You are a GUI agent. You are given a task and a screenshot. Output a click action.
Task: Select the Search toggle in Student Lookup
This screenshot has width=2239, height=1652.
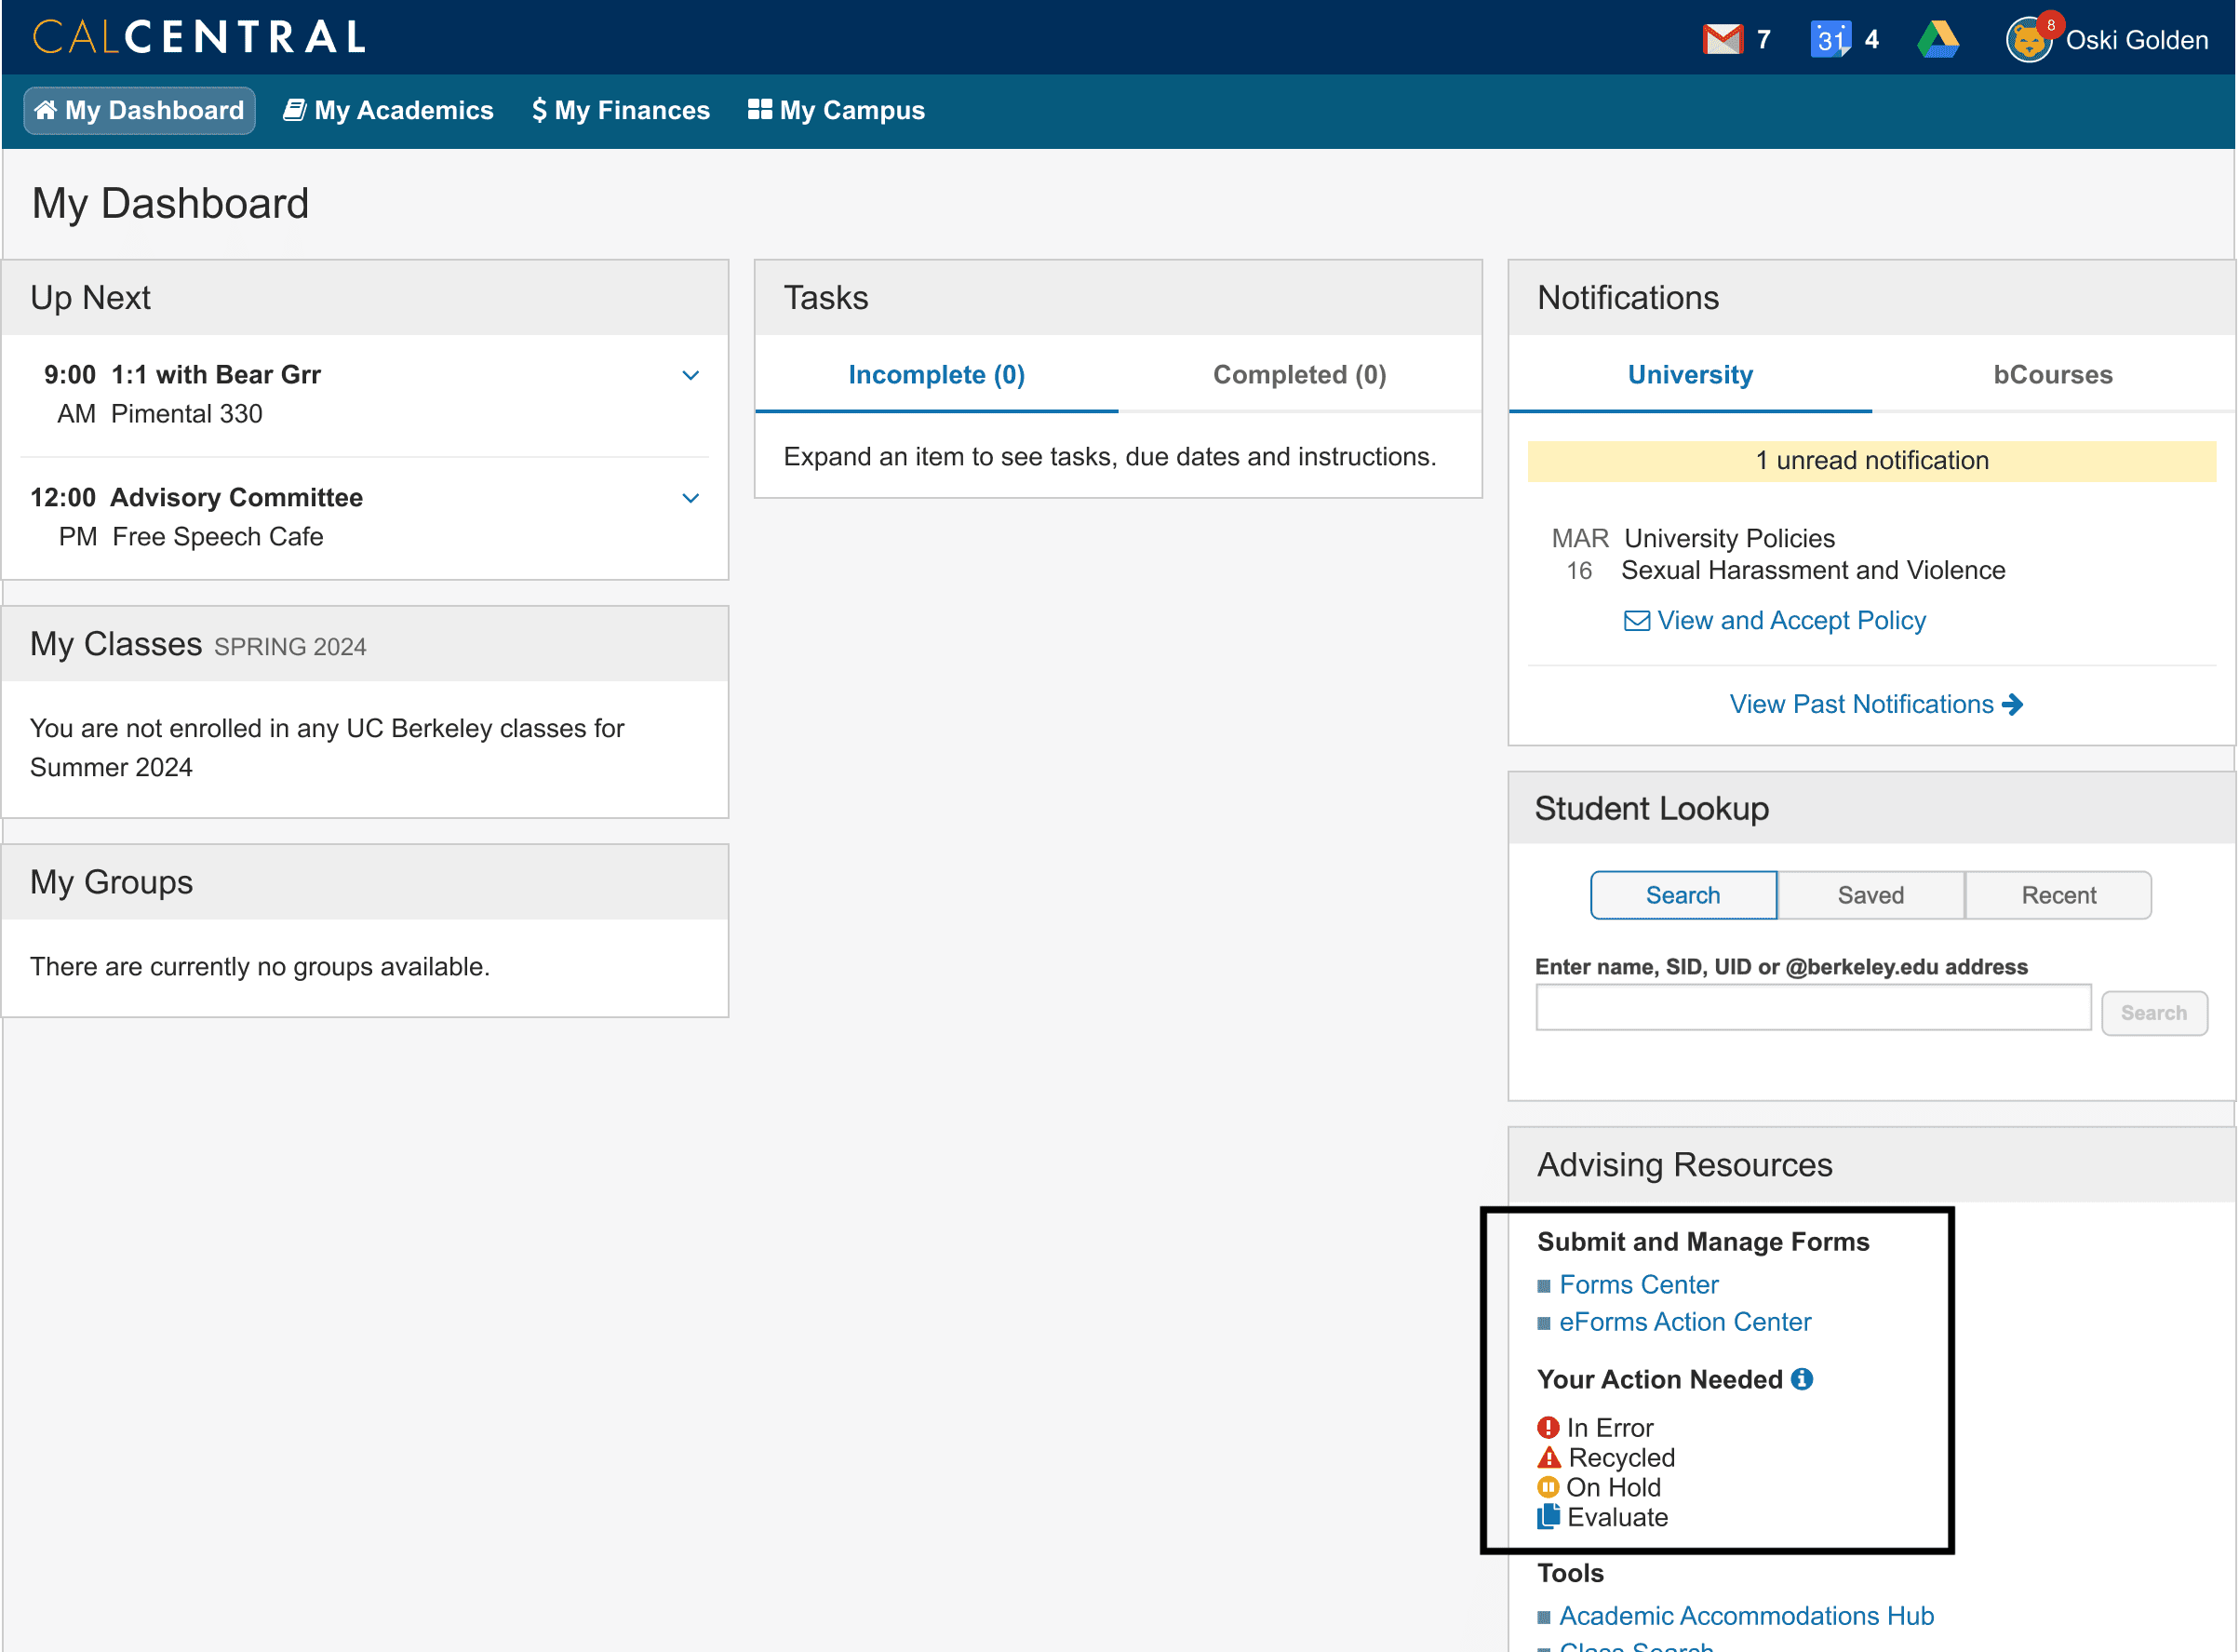coord(1683,895)
